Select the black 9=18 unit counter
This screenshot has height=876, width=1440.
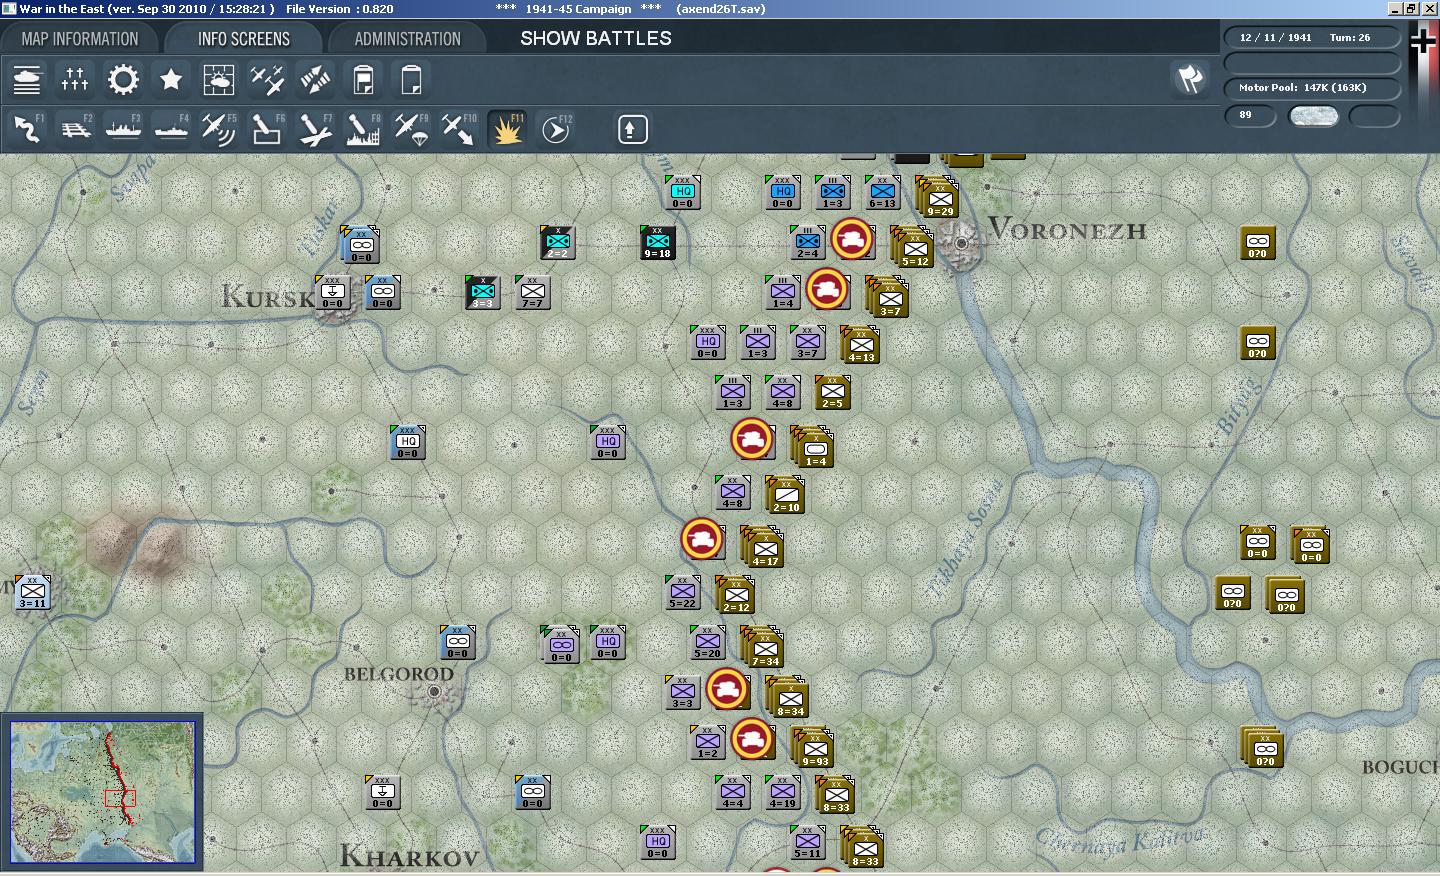(657, 243)
